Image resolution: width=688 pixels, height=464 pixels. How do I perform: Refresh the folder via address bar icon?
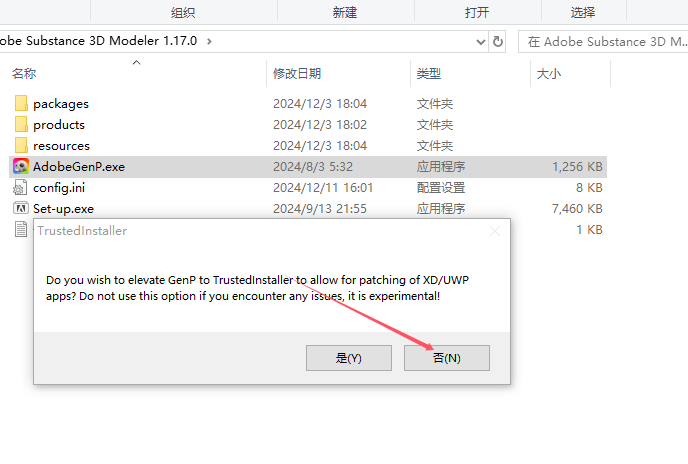pos(498,42)
